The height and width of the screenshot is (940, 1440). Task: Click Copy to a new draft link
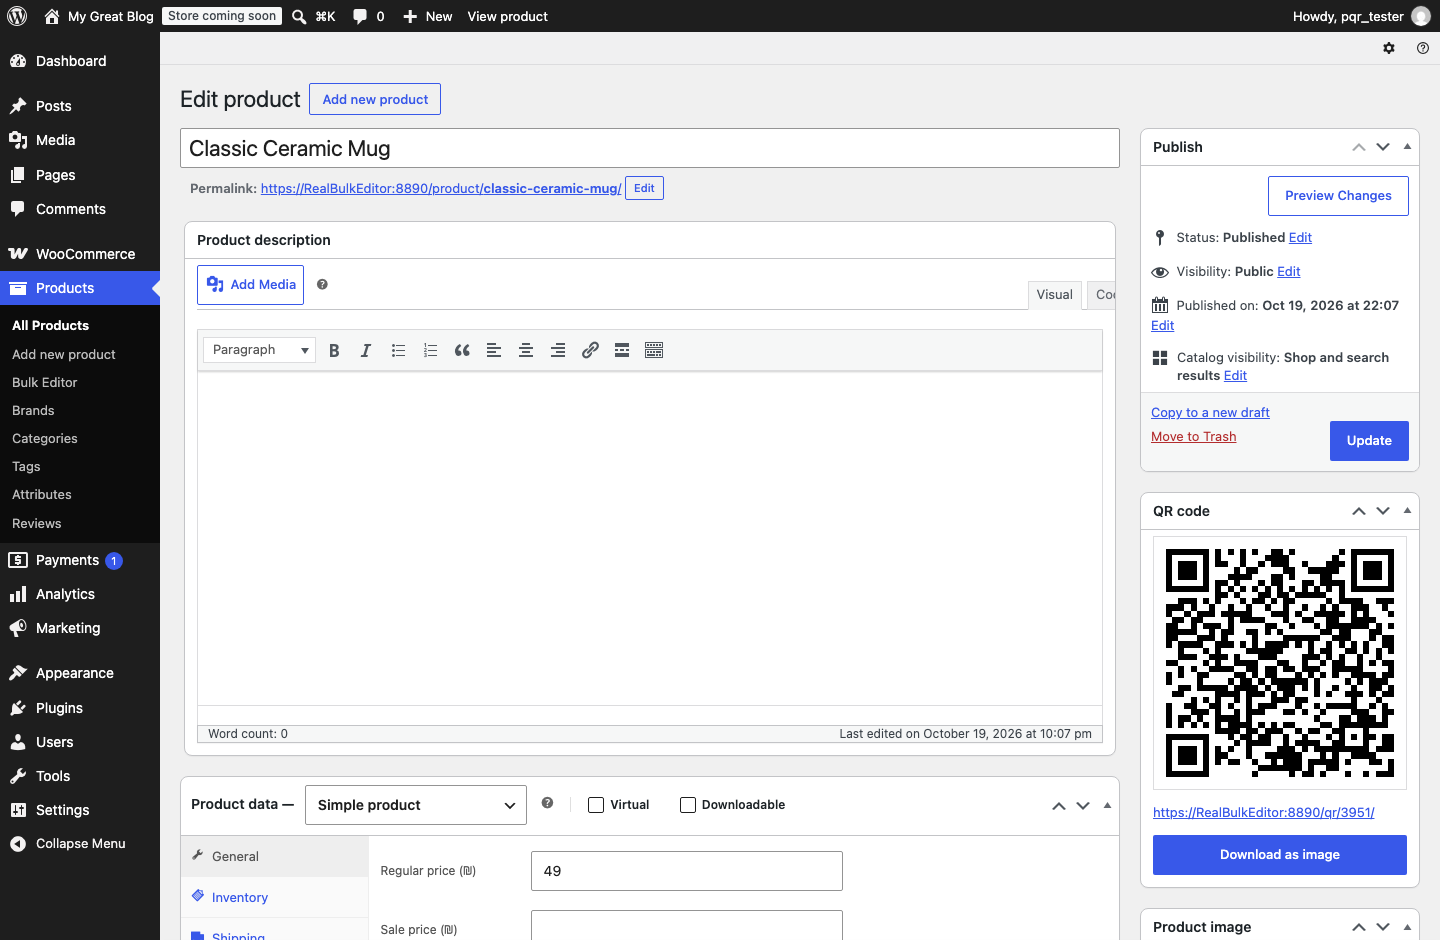[x=1210, y=413]
